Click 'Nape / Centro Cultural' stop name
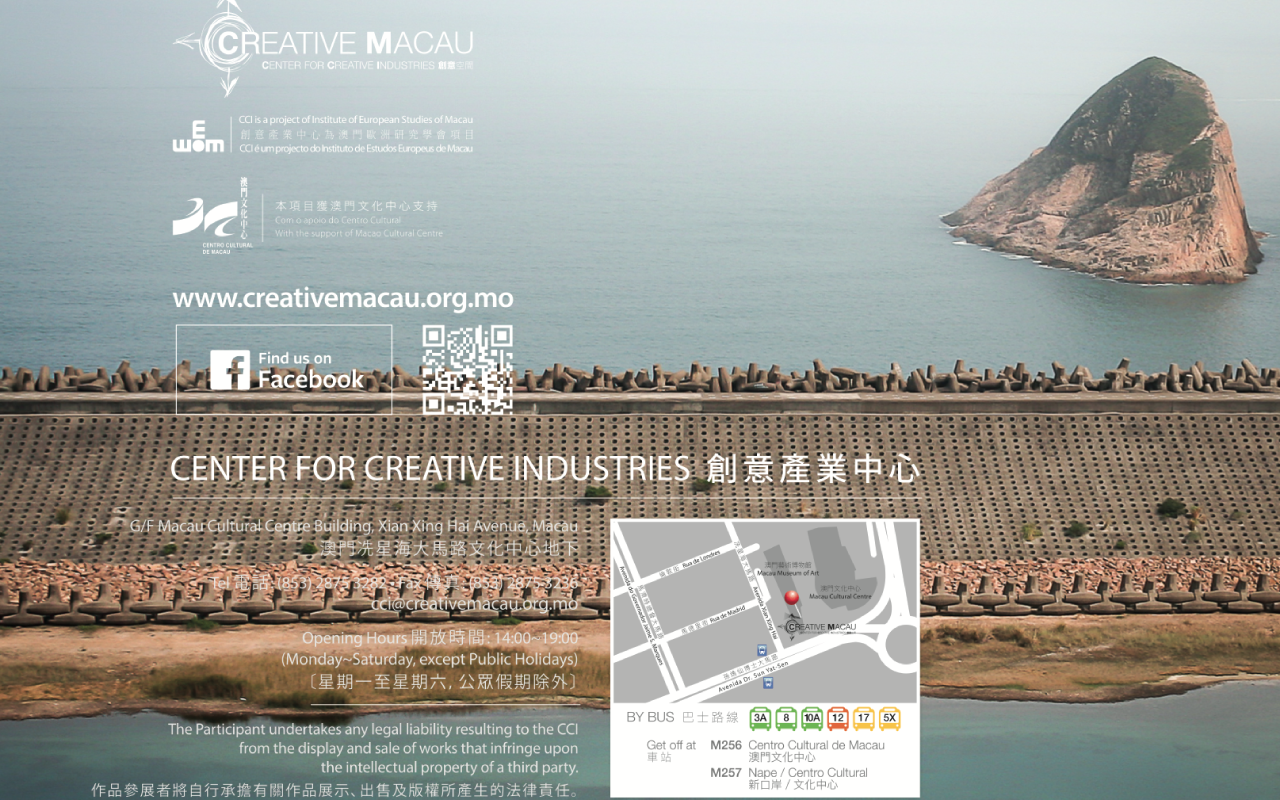 [808, 773]
